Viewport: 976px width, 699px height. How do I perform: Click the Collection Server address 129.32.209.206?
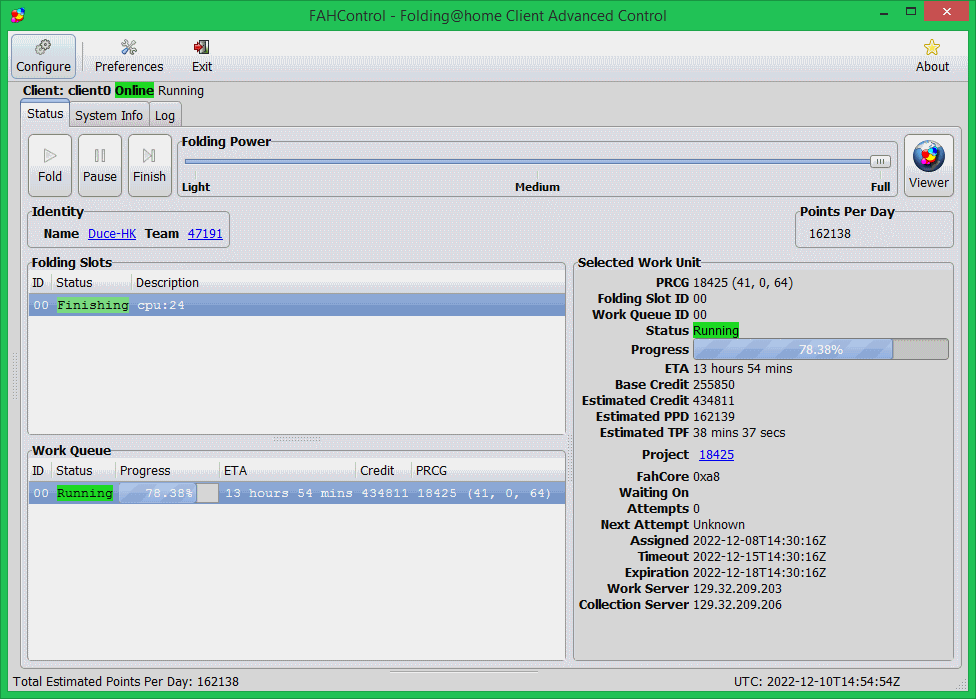(x=737, y=605)
